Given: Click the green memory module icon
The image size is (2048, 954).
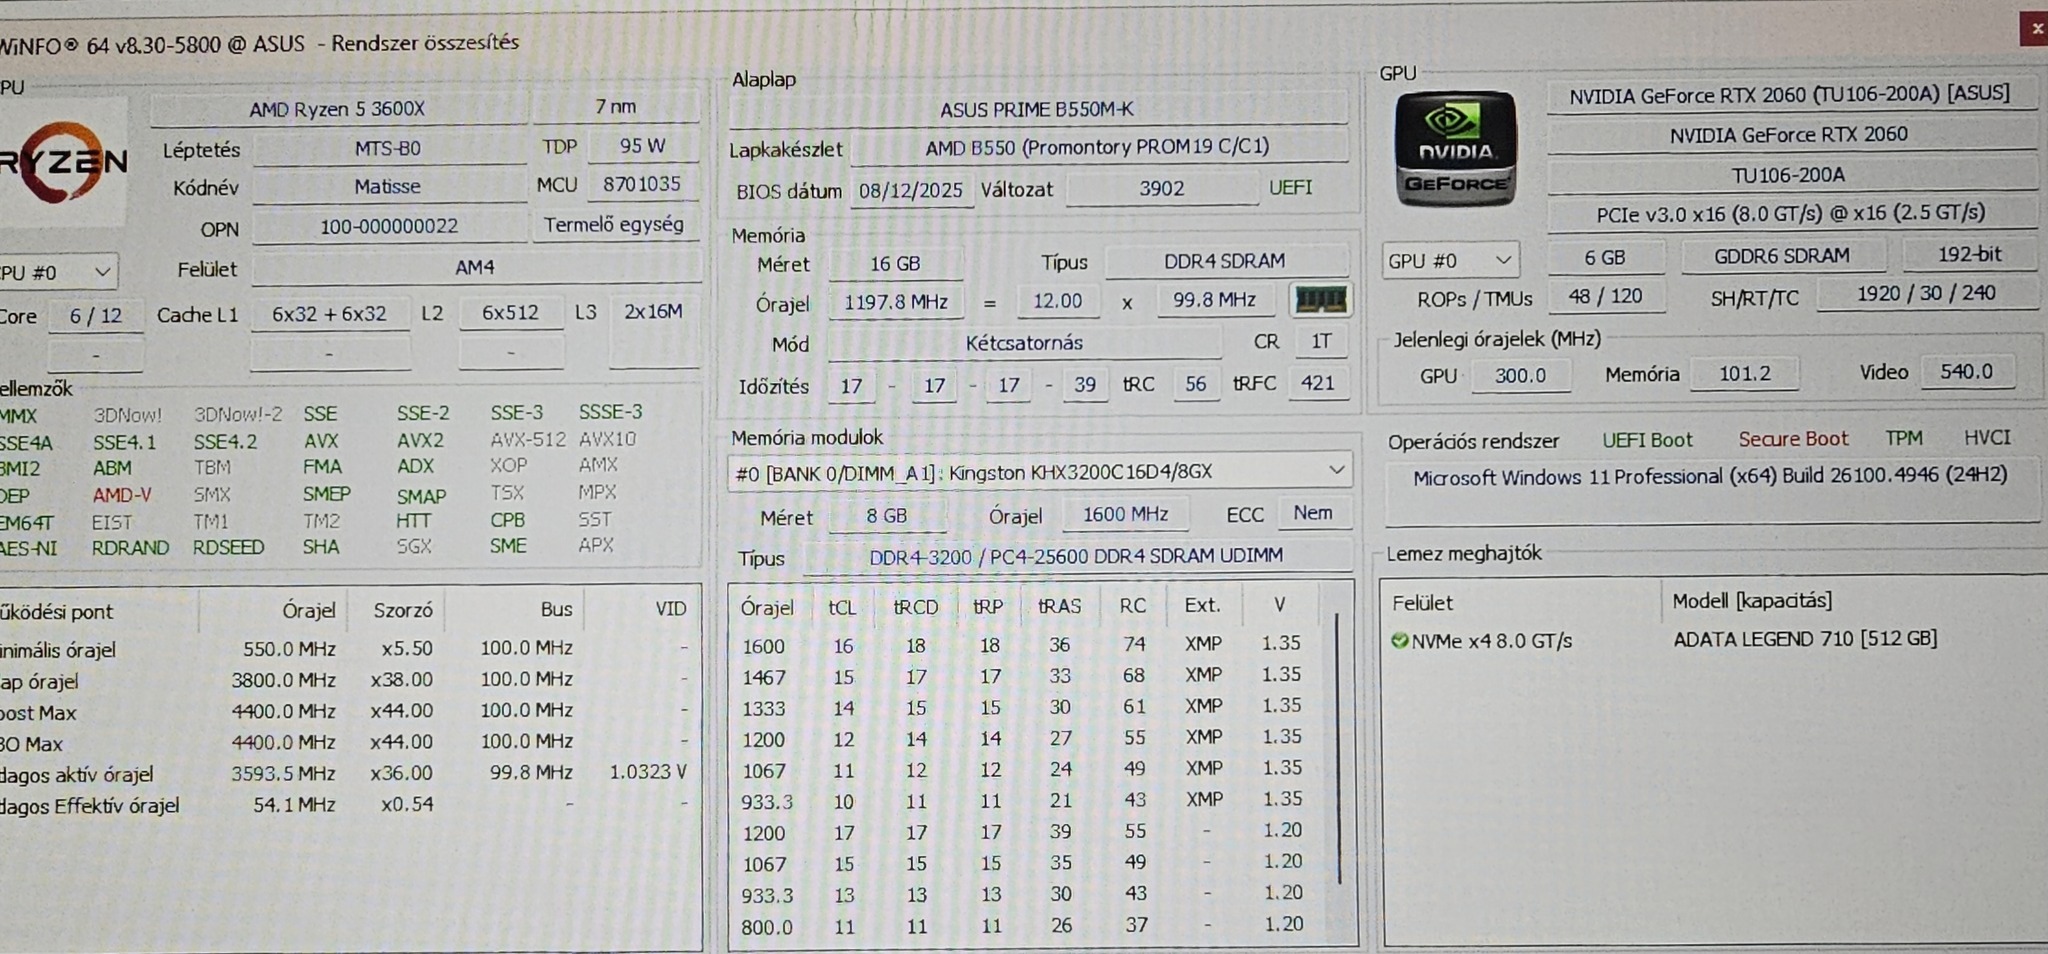Looking at the screenshot, I should tap(1321, 300).
